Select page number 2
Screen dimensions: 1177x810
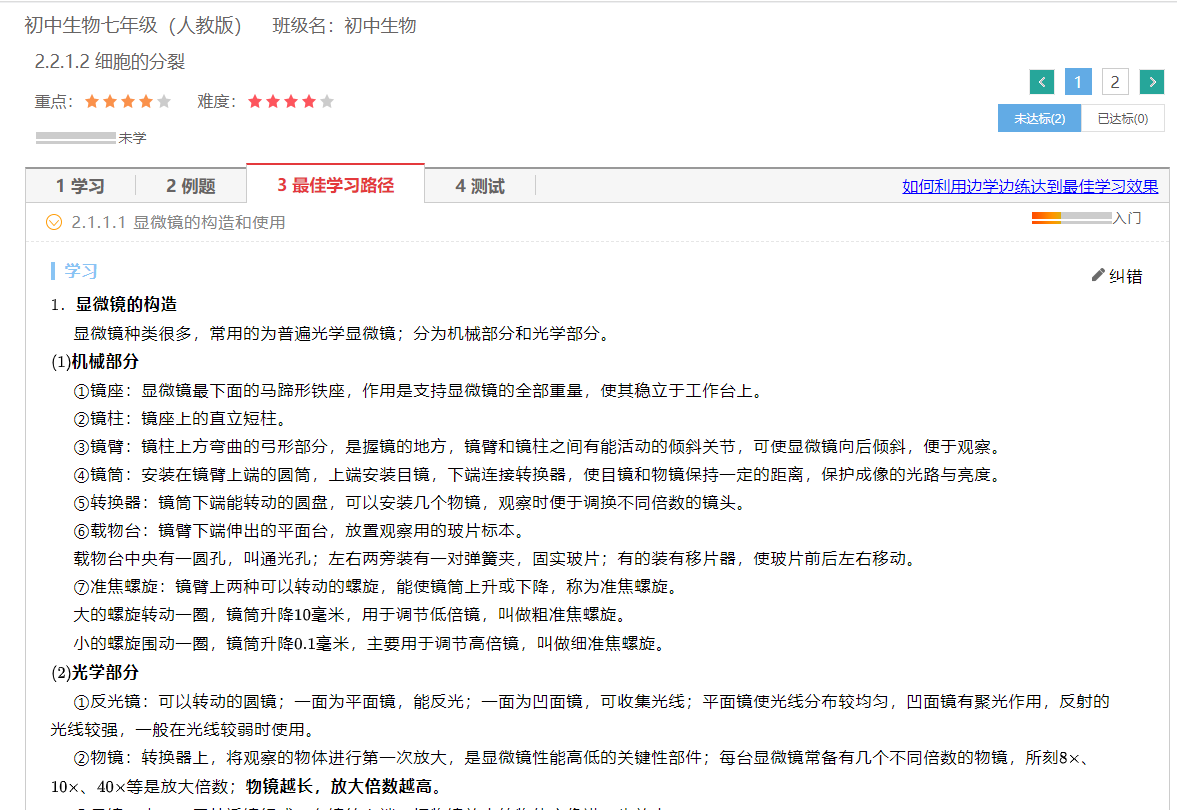1115,82
